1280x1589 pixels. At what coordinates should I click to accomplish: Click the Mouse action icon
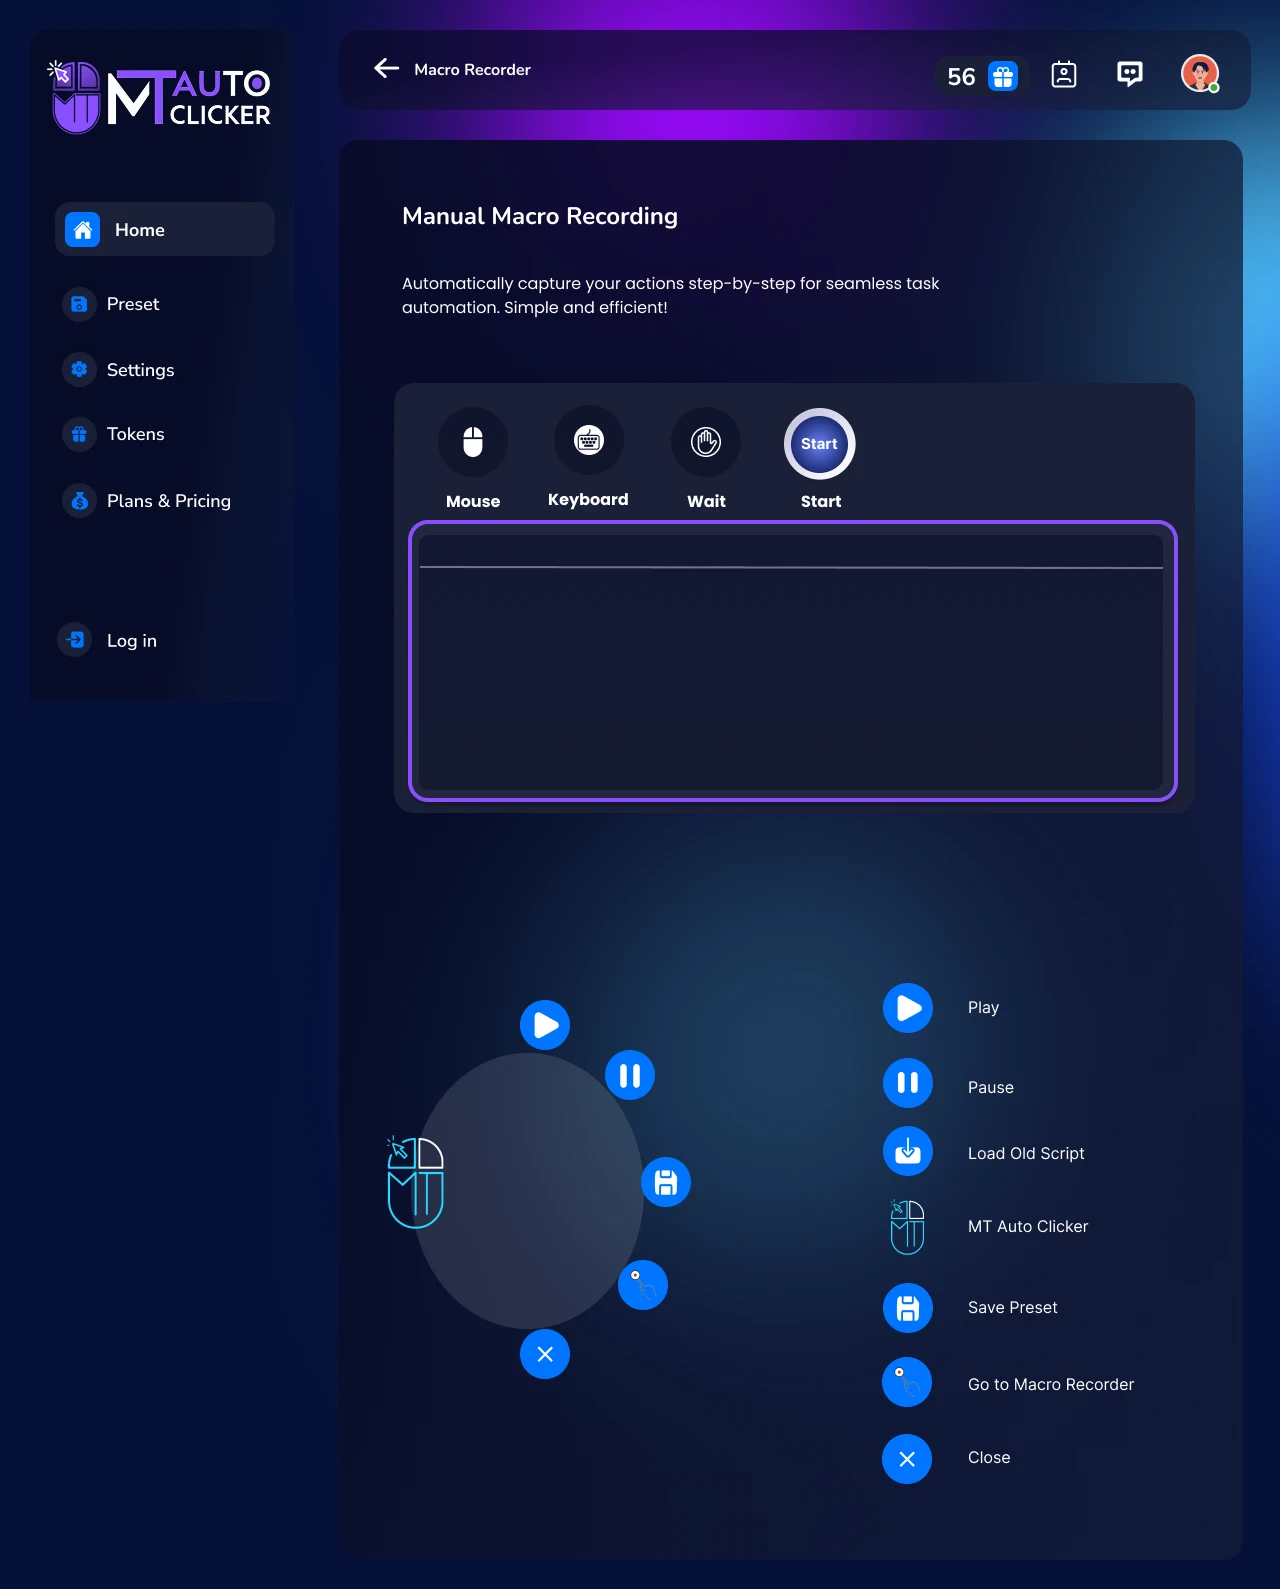pyautogui.click(x=473, y=442)
